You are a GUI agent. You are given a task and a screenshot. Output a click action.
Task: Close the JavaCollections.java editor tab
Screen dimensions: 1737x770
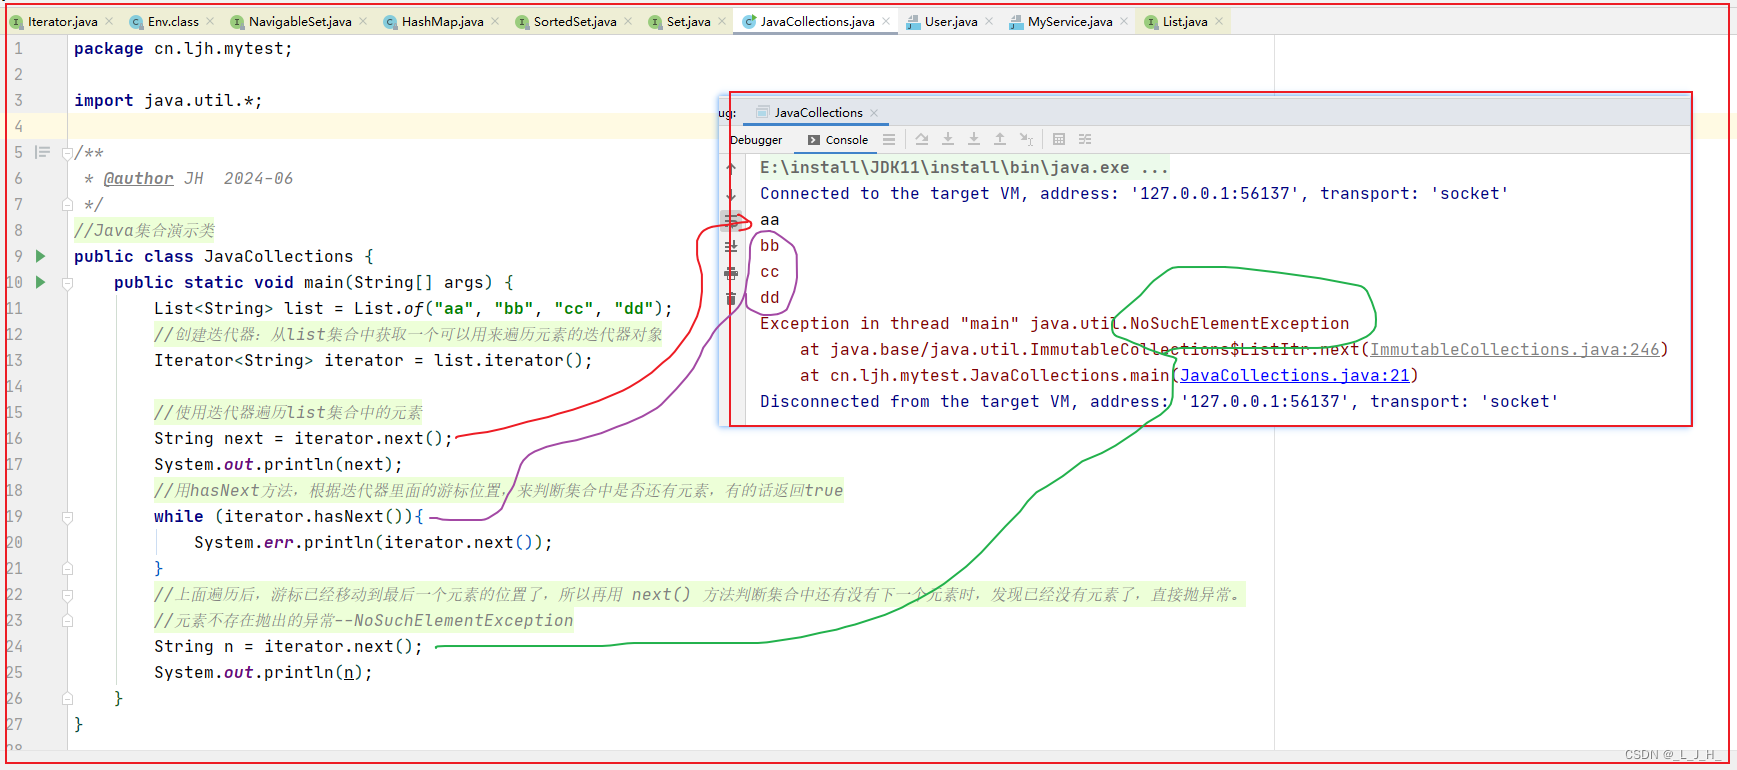pyautogui.click(x=886, y=21)
